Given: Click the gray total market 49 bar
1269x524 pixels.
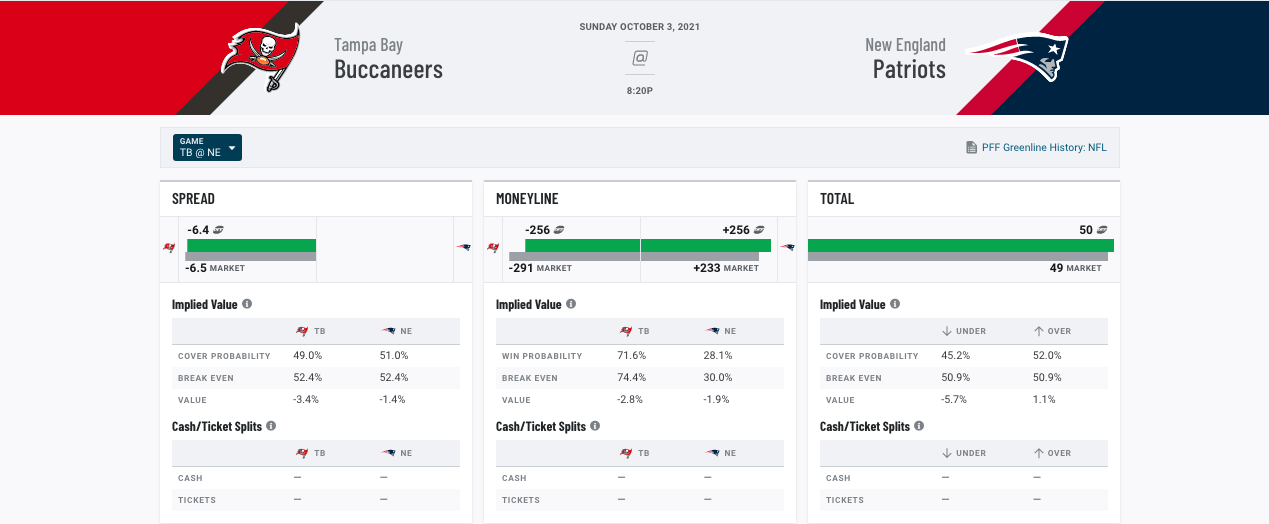Looking at the screenshot, I should pos(958,257).
